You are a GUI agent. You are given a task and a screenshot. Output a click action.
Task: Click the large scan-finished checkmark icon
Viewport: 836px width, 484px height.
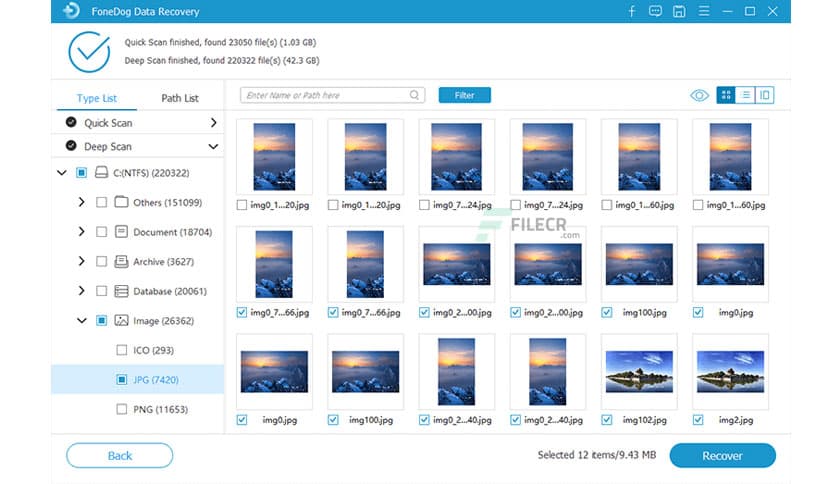point(89,52)
